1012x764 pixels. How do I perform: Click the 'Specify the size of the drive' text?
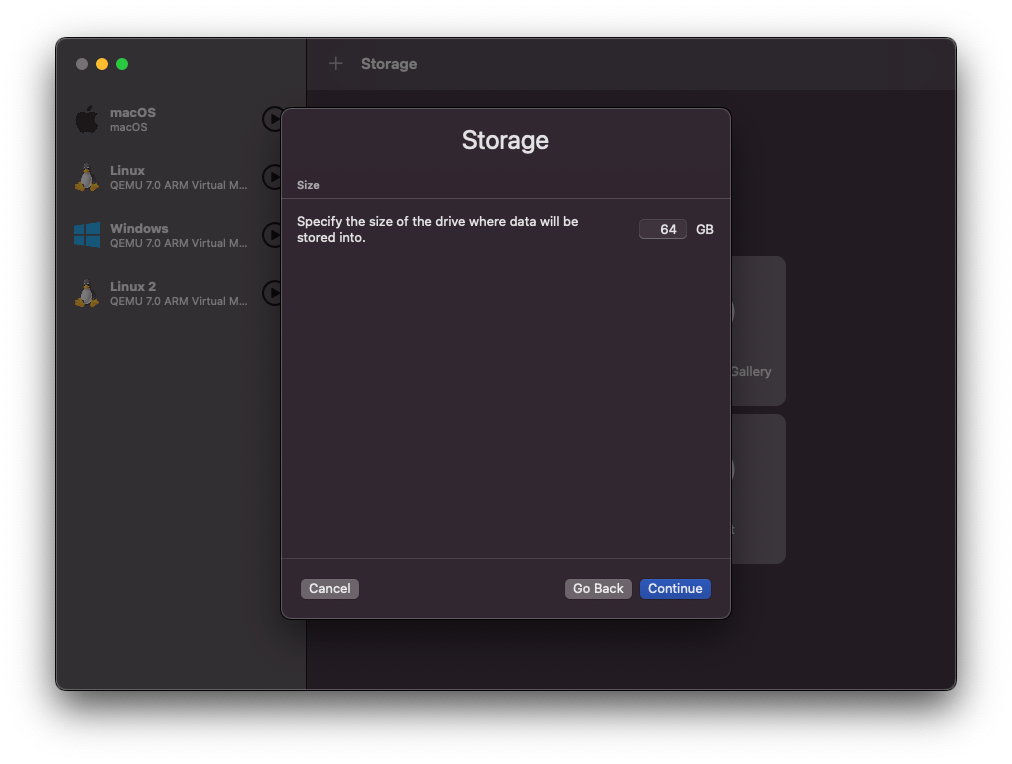click(438, 229)
